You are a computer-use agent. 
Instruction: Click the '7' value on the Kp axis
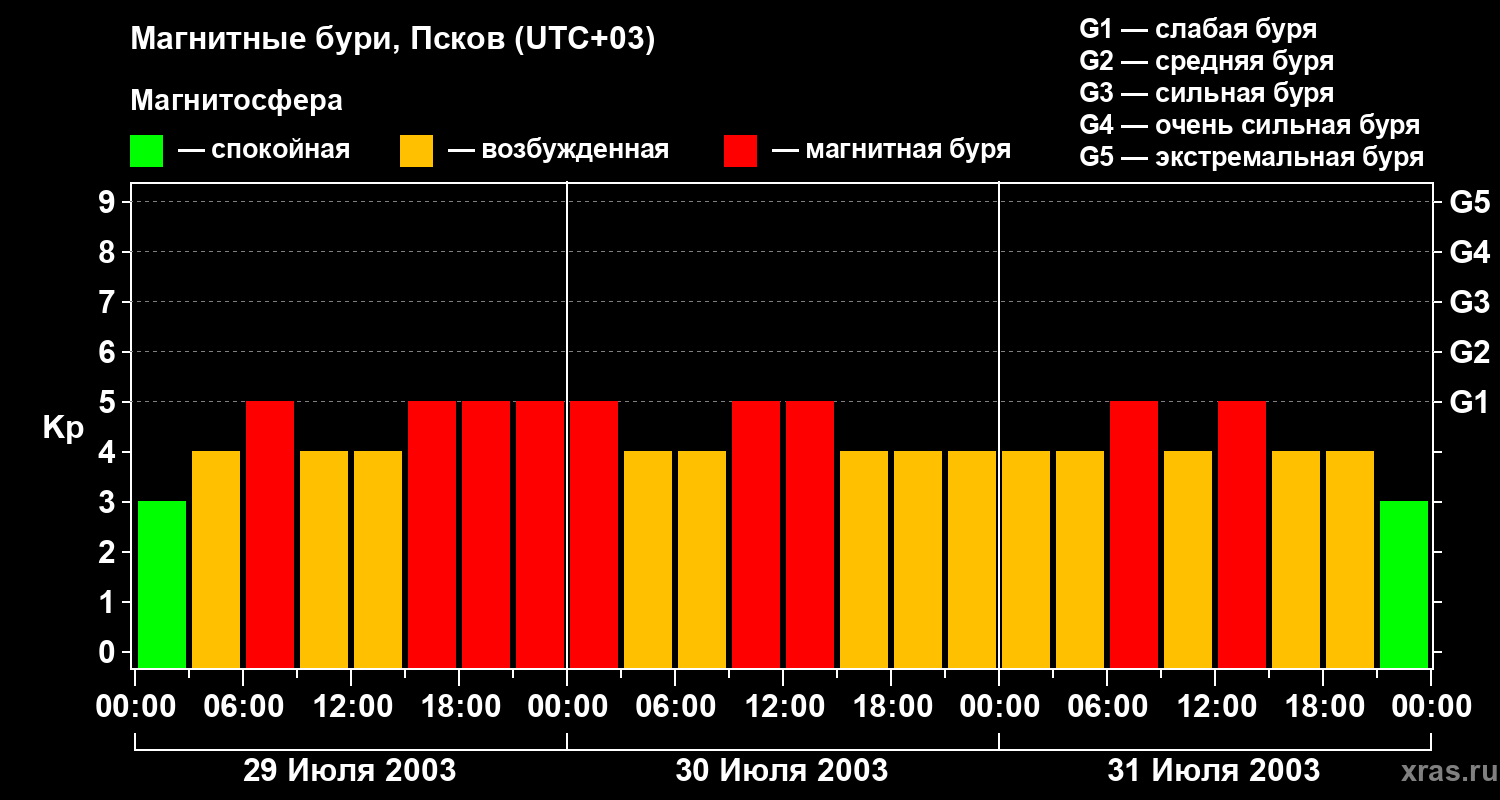(x=108, y=302)
